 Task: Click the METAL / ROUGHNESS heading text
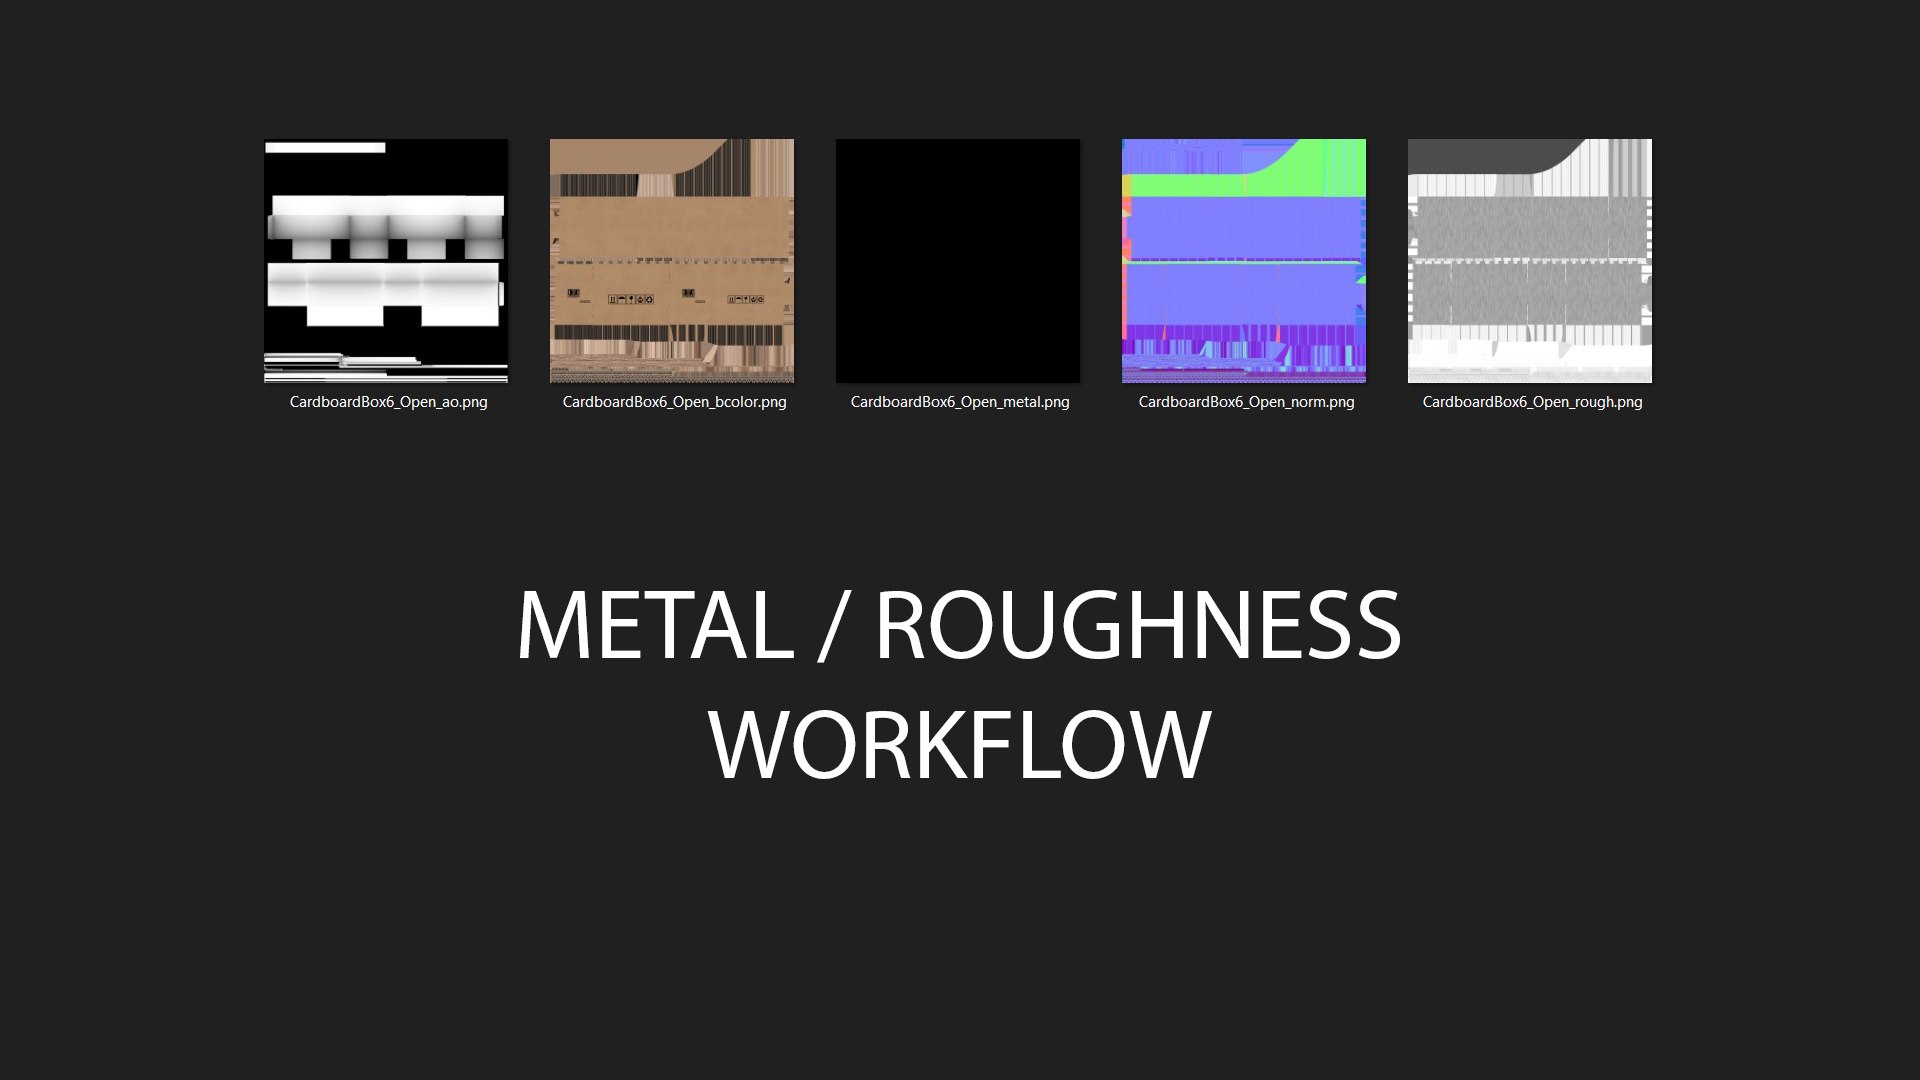point(958,626)
